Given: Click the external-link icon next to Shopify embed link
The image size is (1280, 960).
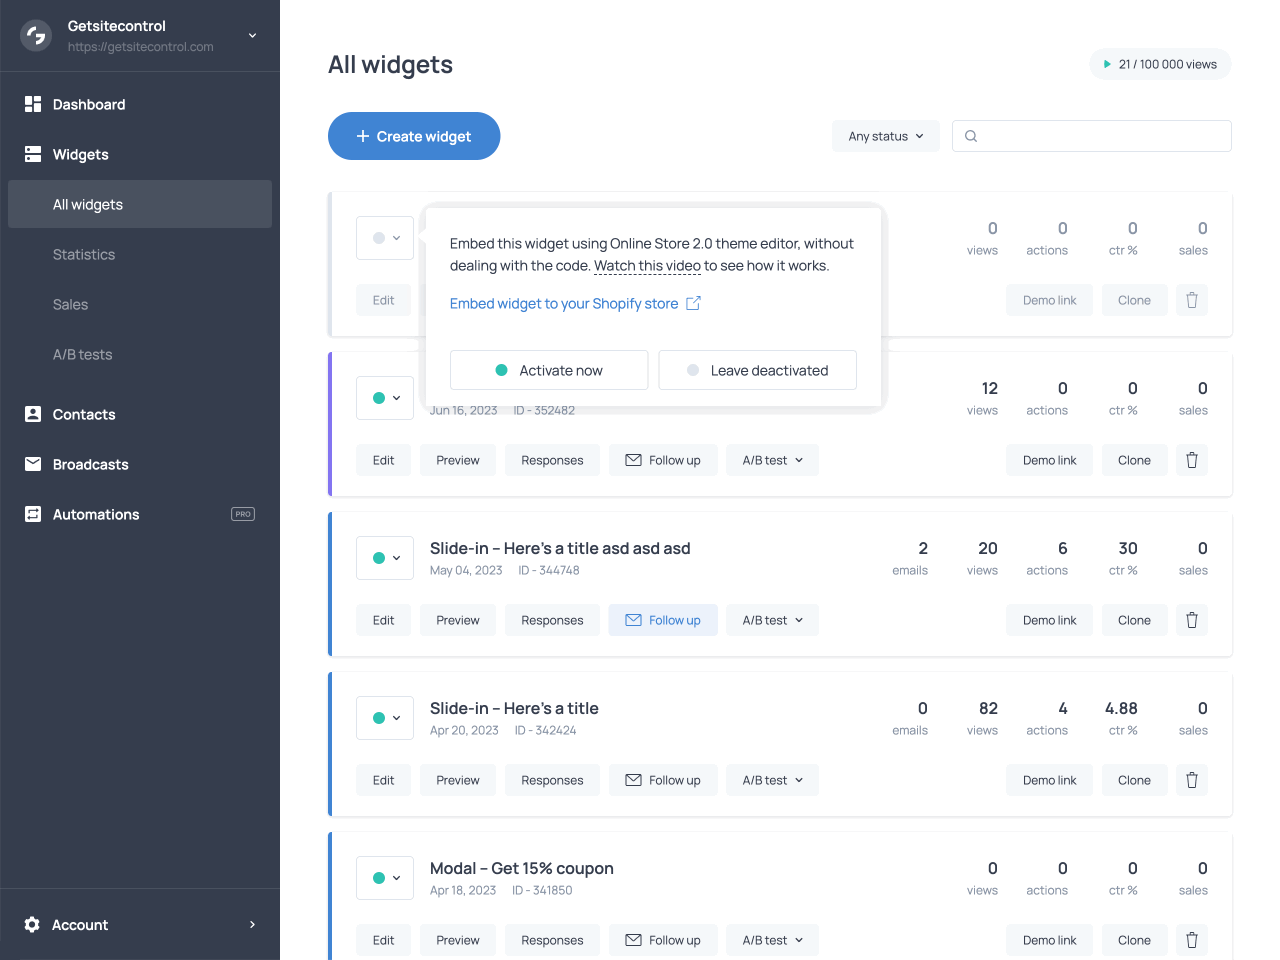Looking at the screenshot, I should coord(693,303).
